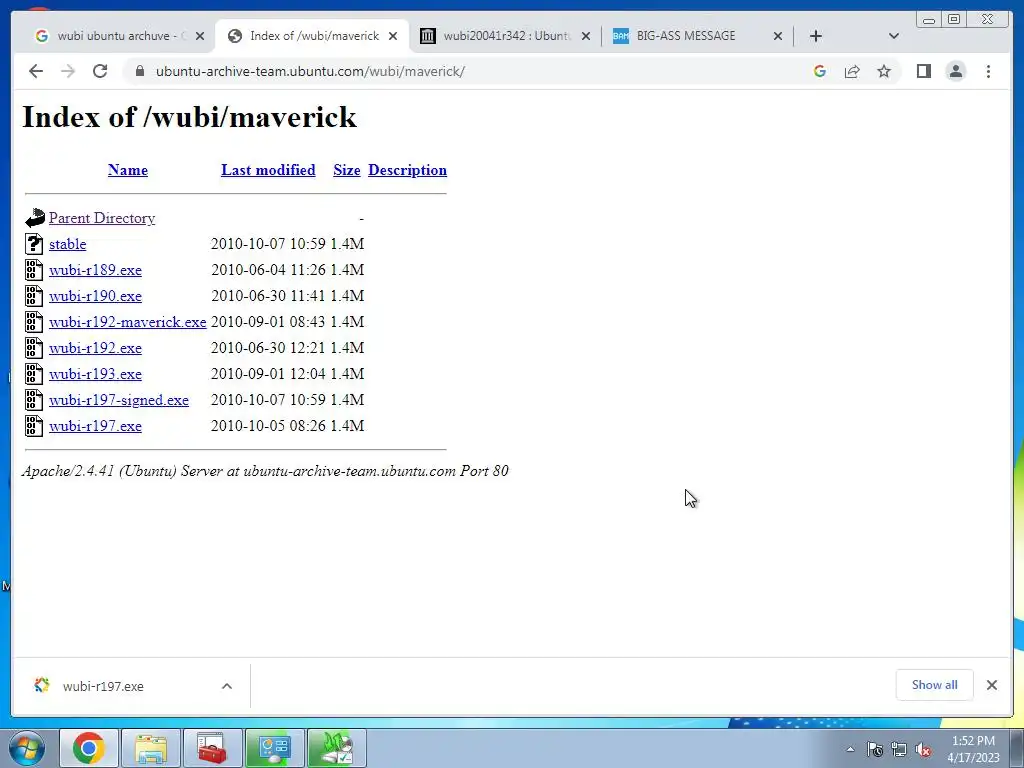Download wubi-r197-signed.exe

(x=119, y=400)
